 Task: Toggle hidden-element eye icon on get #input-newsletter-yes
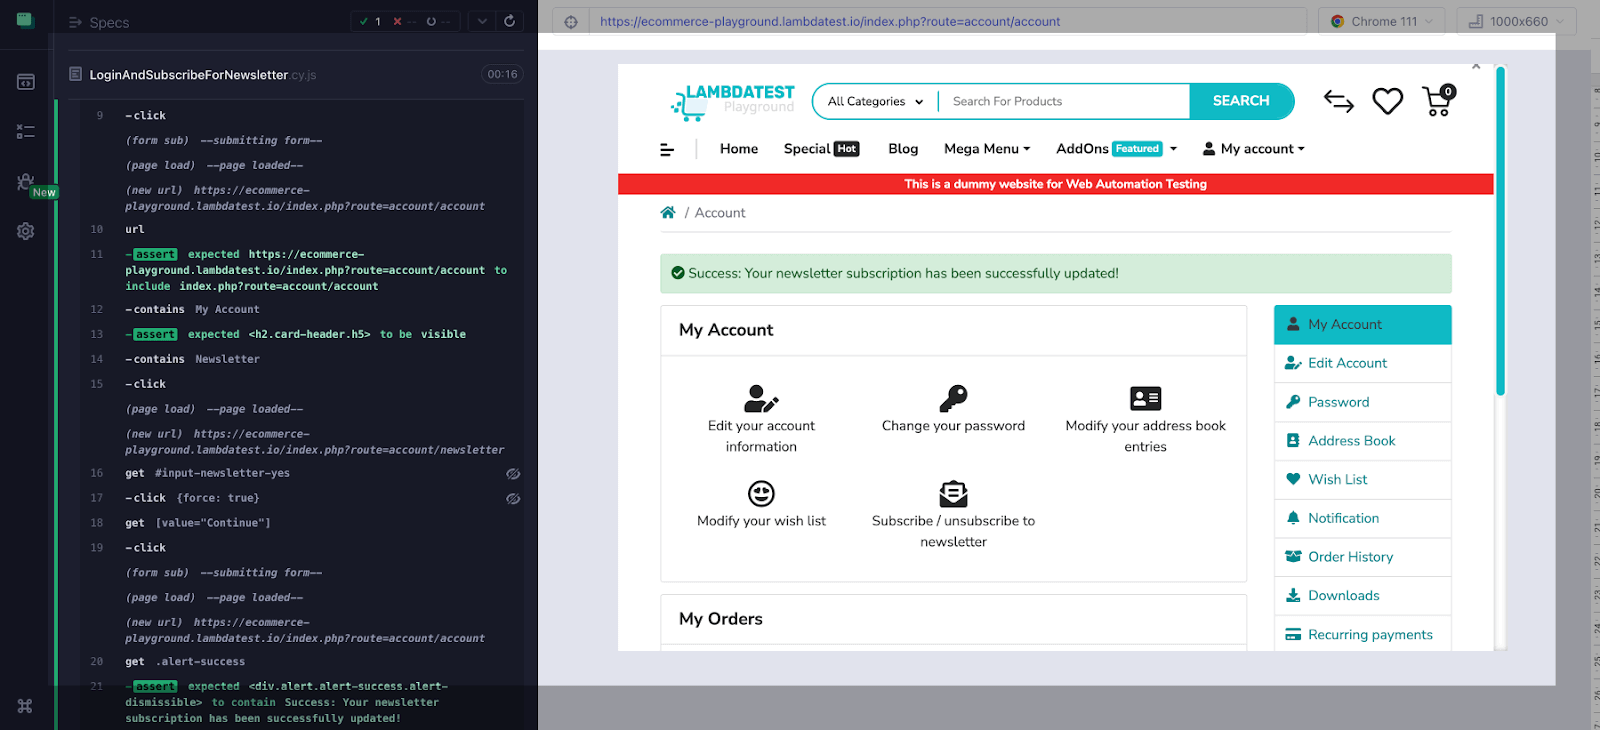pos(513,474)
